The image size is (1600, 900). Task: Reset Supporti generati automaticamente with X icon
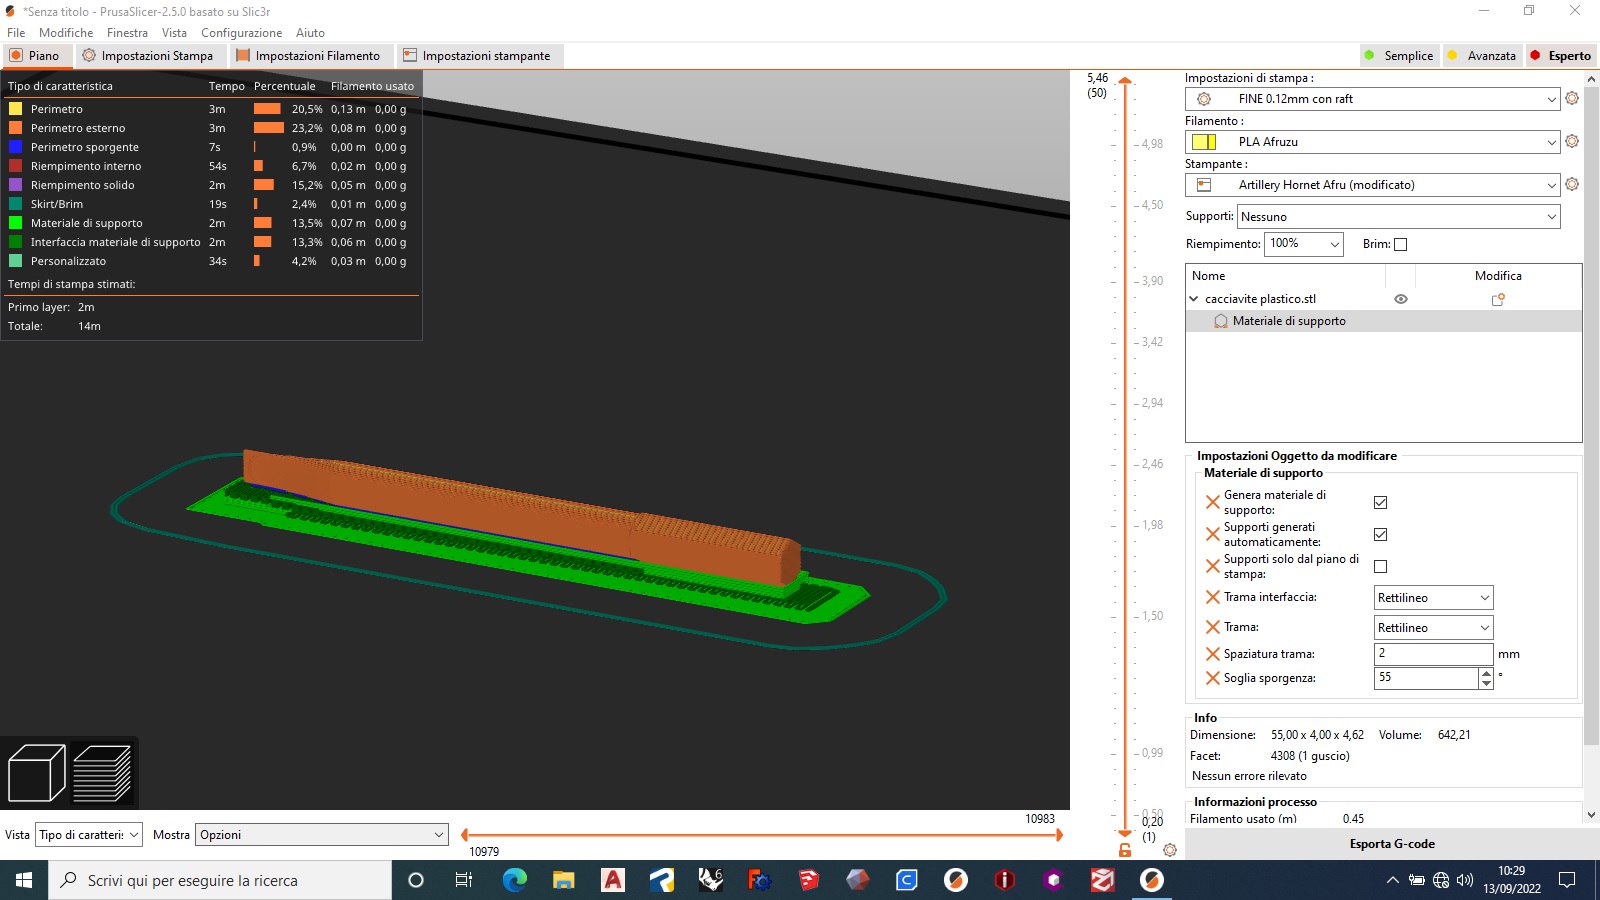pyautogui.click(x=1212, y=534)
